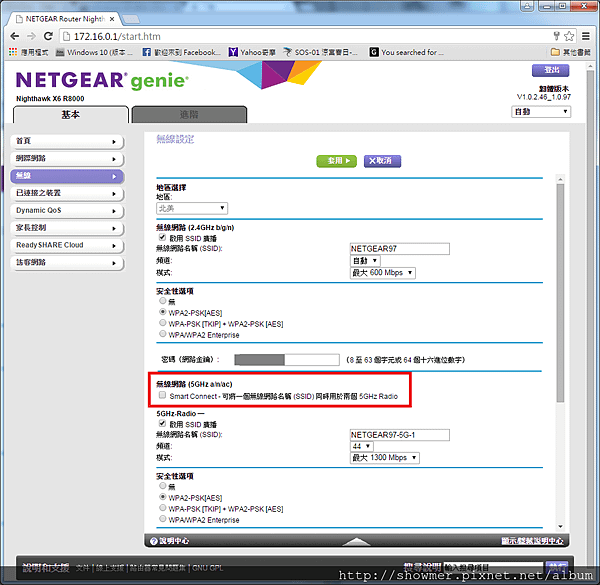This screenshot has height=585, width=600.
Task: Select WPA-PSK [TKIP] + WPA2-PSK [AES] for 2.4GHz
Action: 163,323
